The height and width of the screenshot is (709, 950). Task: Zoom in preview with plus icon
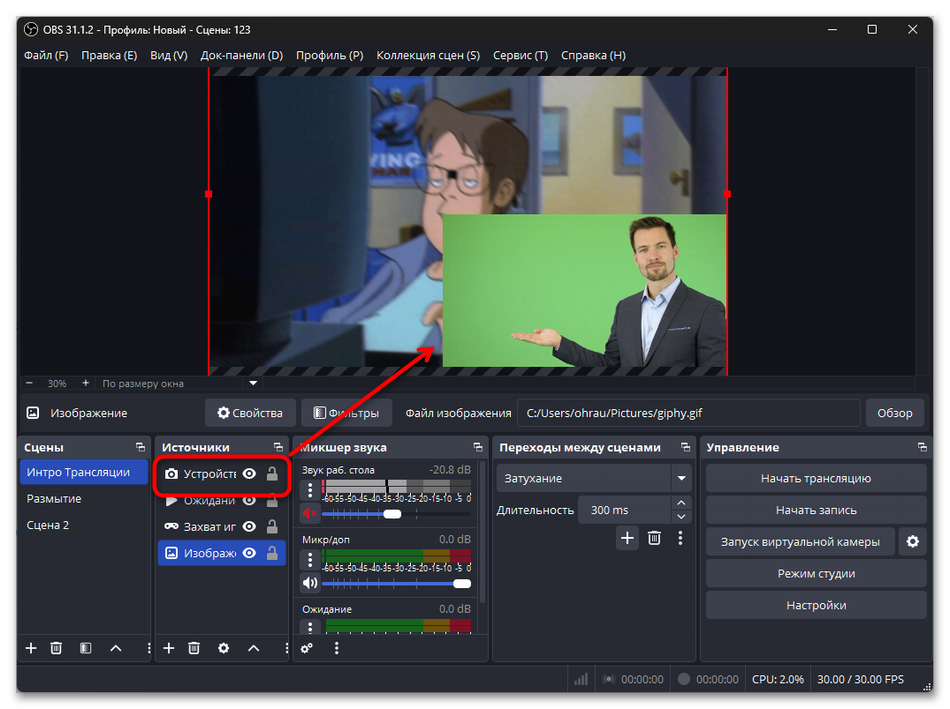pyautogui.click(x=85, y=383)
